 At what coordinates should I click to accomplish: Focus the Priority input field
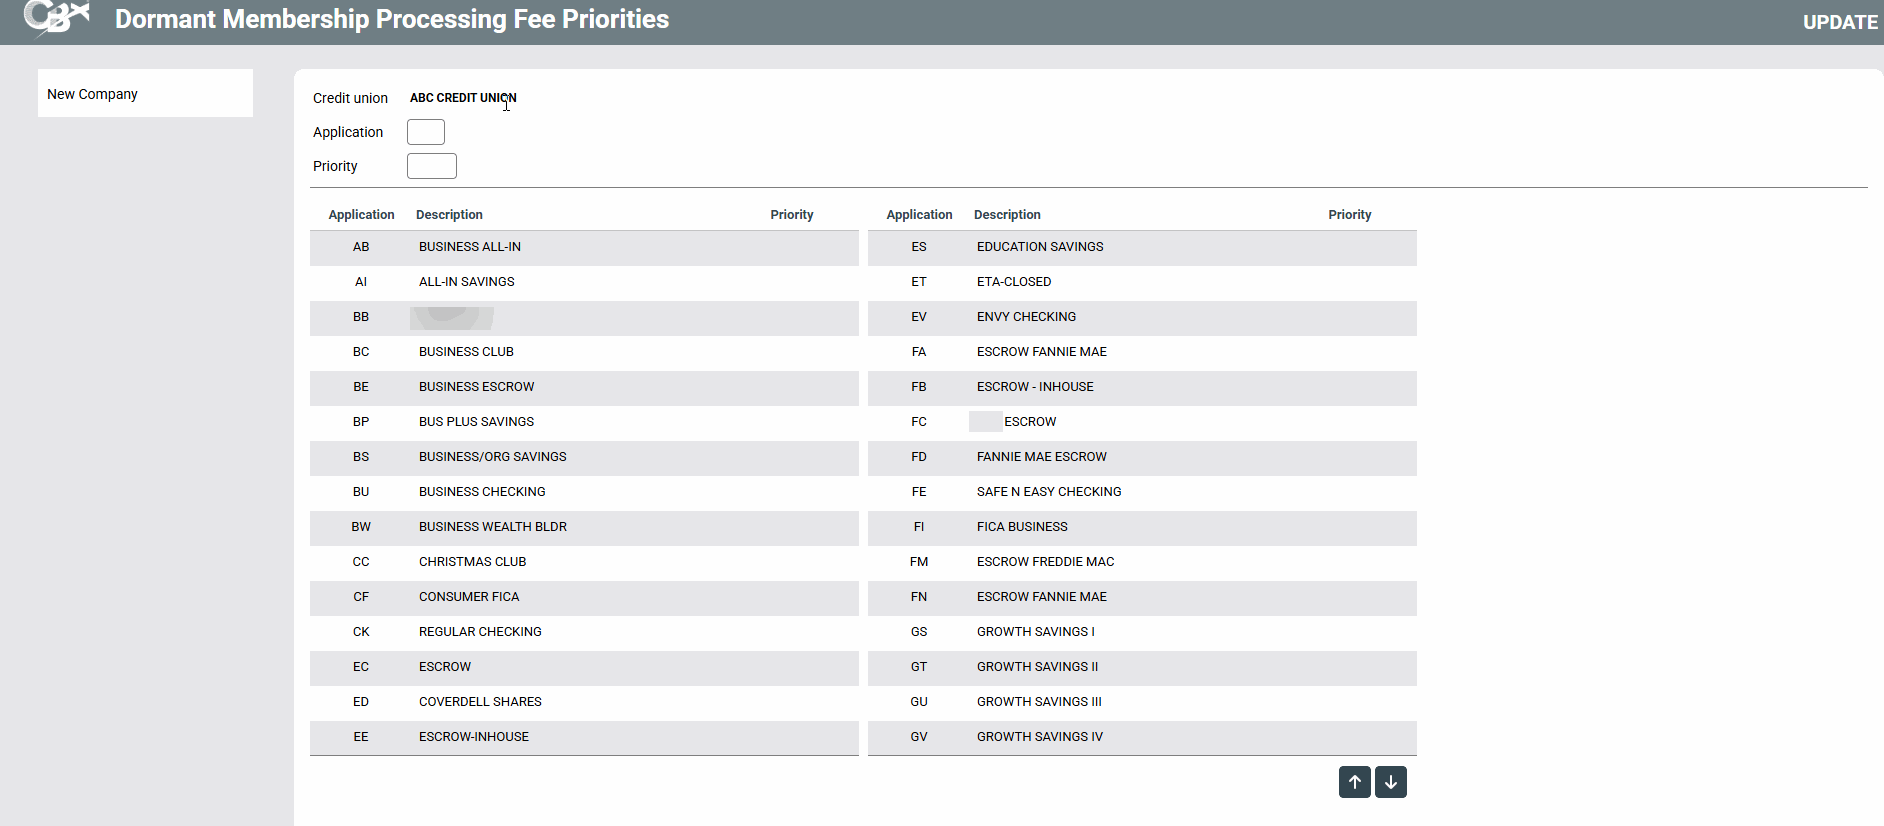click(x=431, y=166)
